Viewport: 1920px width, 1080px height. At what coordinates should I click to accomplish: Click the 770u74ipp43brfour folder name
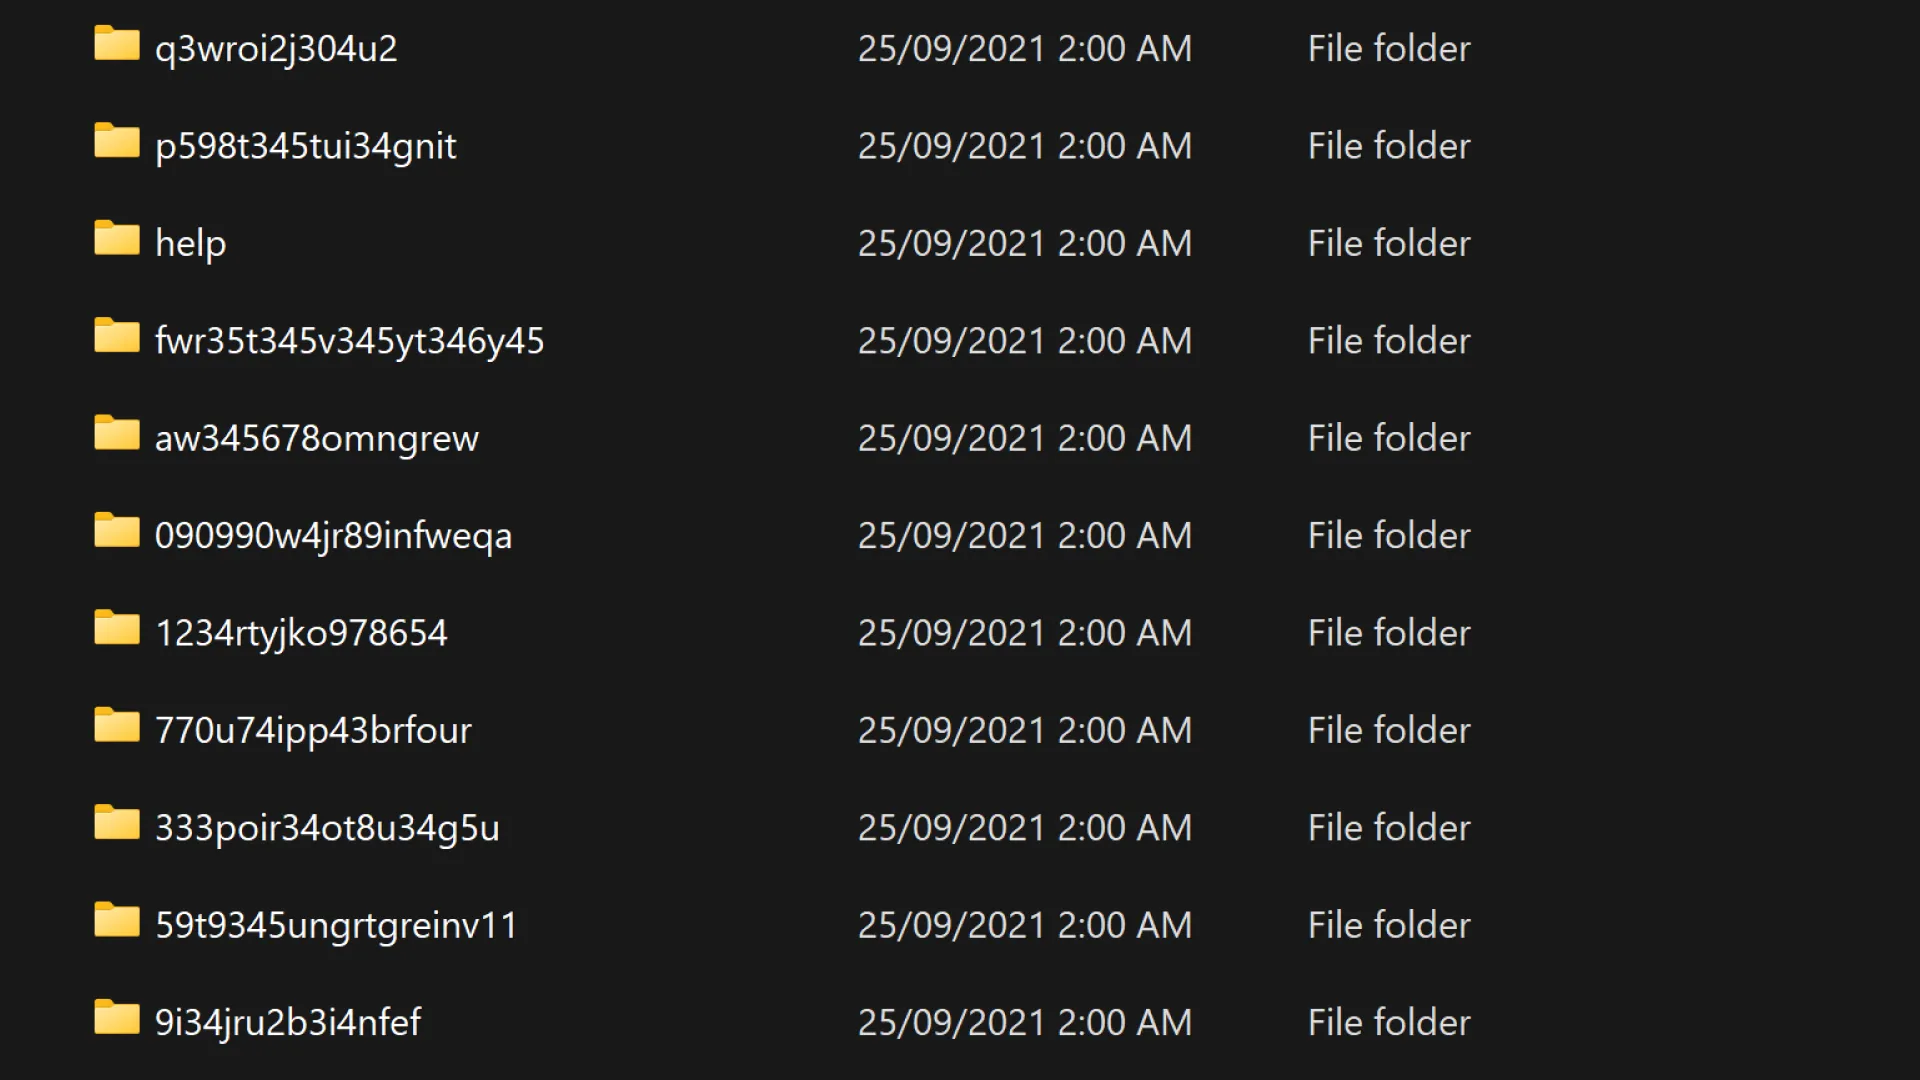[x=313, y=730]
